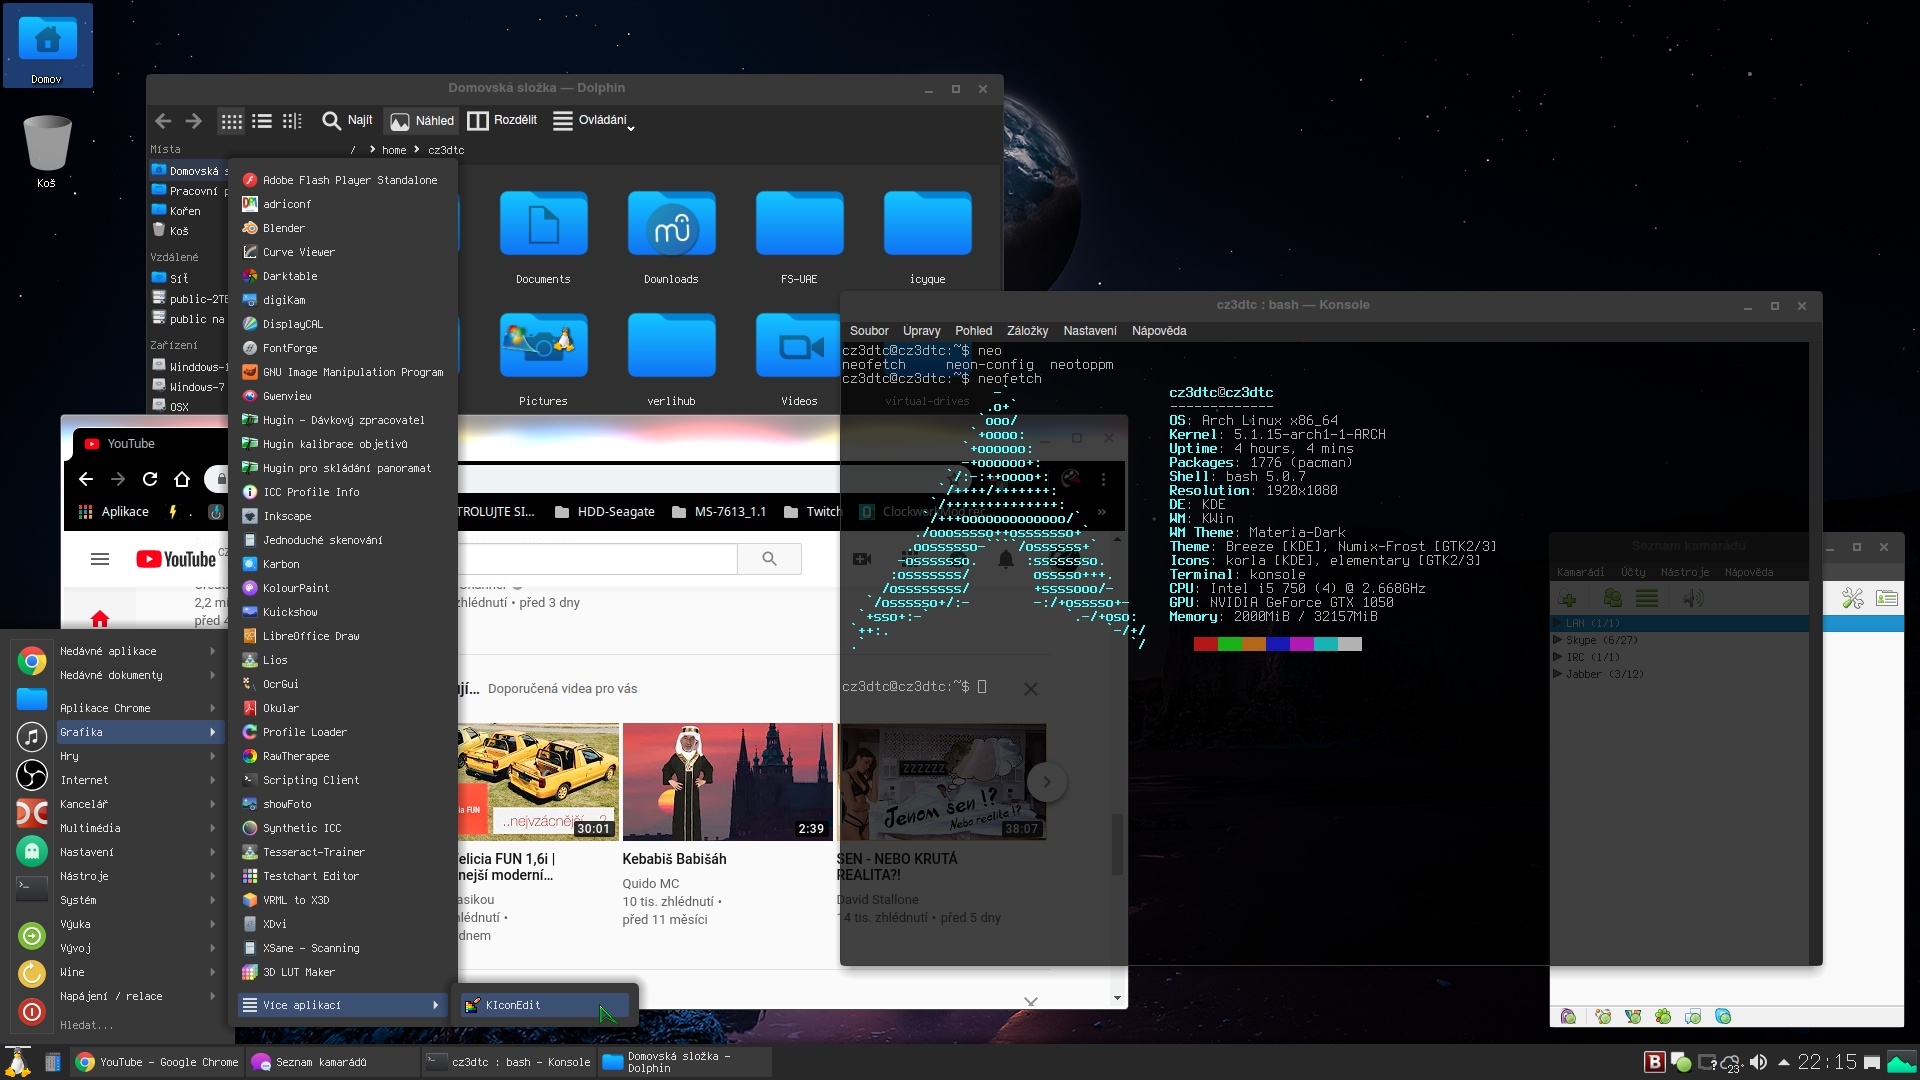
Task: Click Aplikace bookmarks shortcut in Chrome
Action: click(x=114, y=512)
